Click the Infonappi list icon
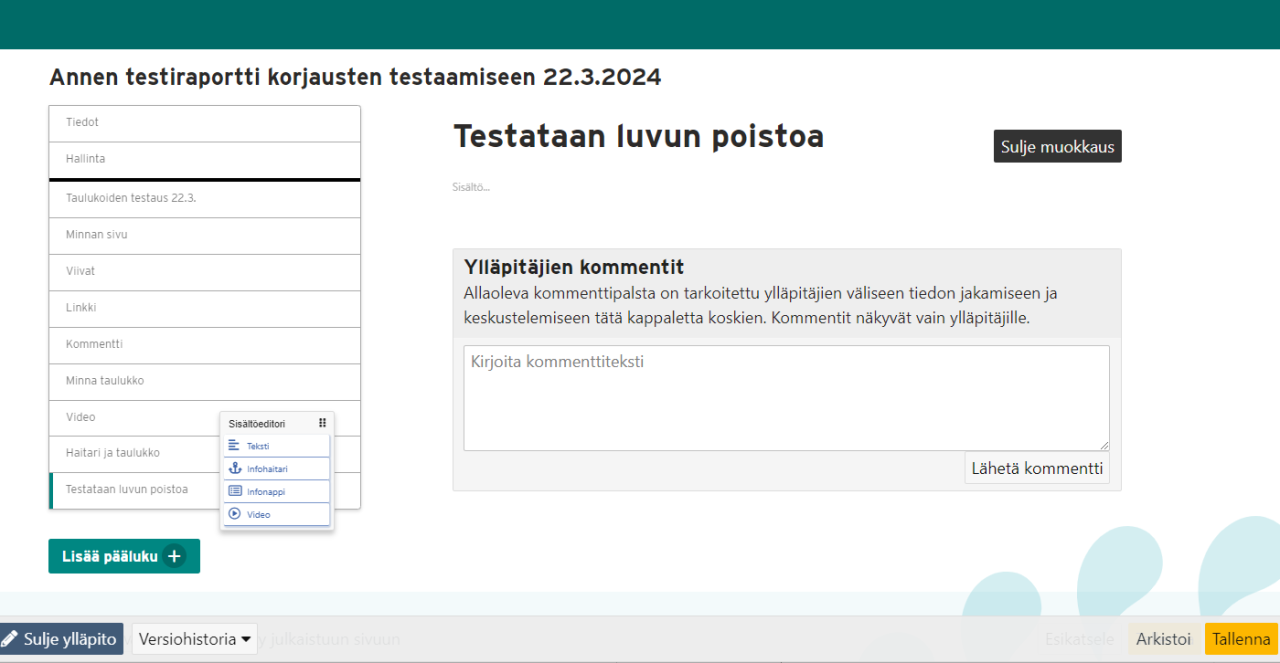 click(x=235, y=491)
